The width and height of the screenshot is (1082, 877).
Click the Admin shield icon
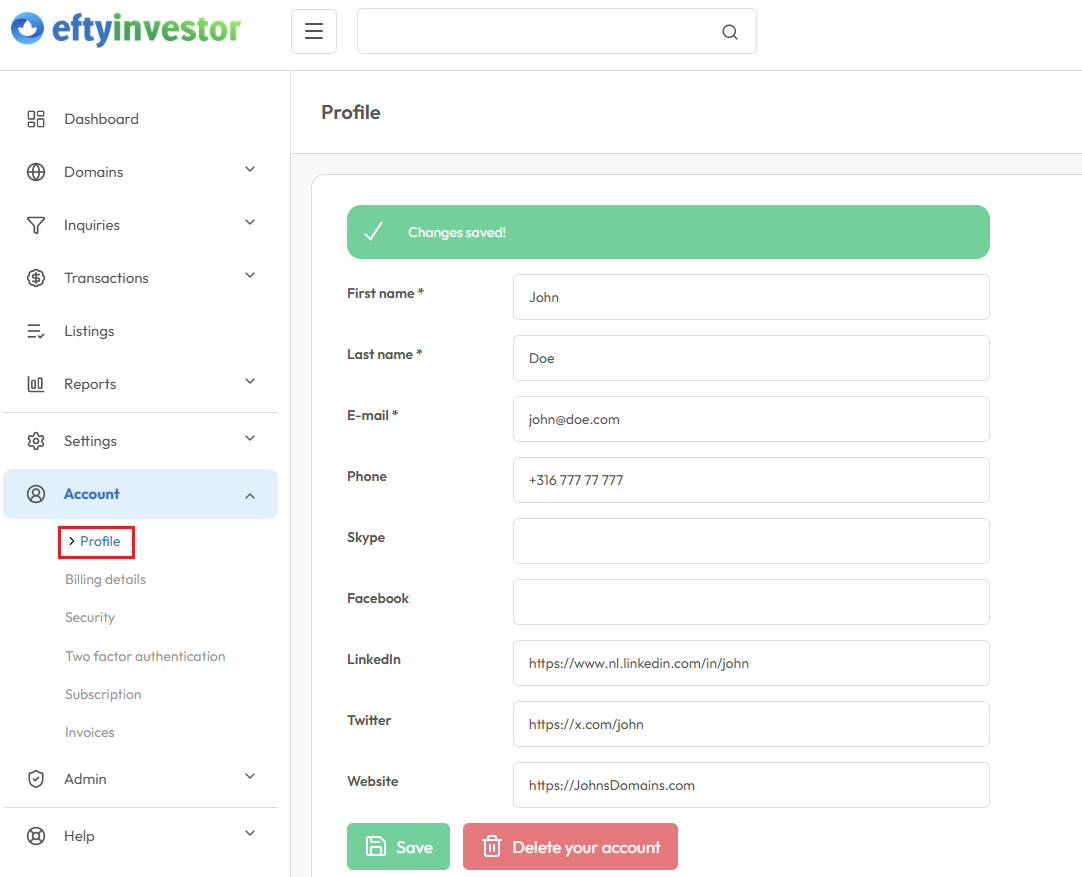(x=36, y=778)
